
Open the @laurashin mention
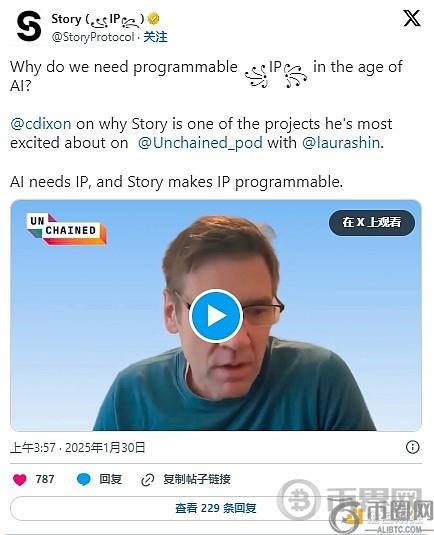pos(341,143)
